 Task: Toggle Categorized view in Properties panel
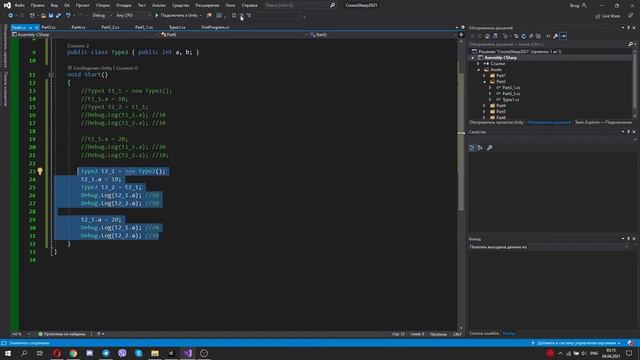point(472,148)
